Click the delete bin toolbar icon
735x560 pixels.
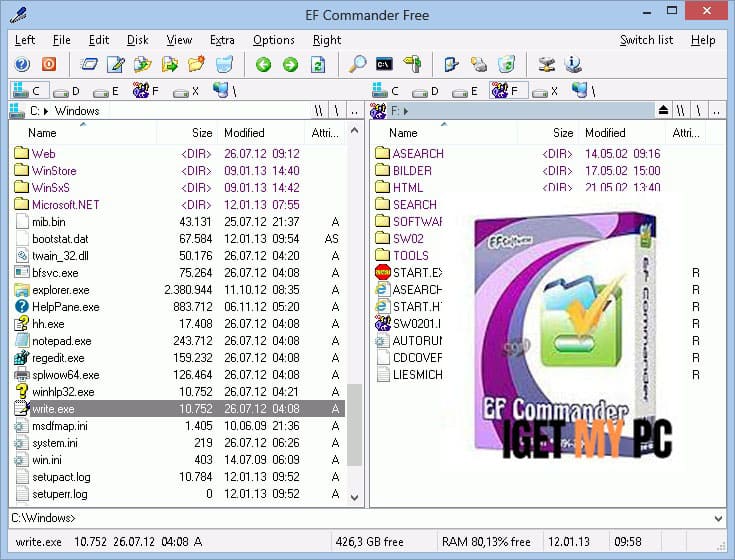tap(224, 64)
